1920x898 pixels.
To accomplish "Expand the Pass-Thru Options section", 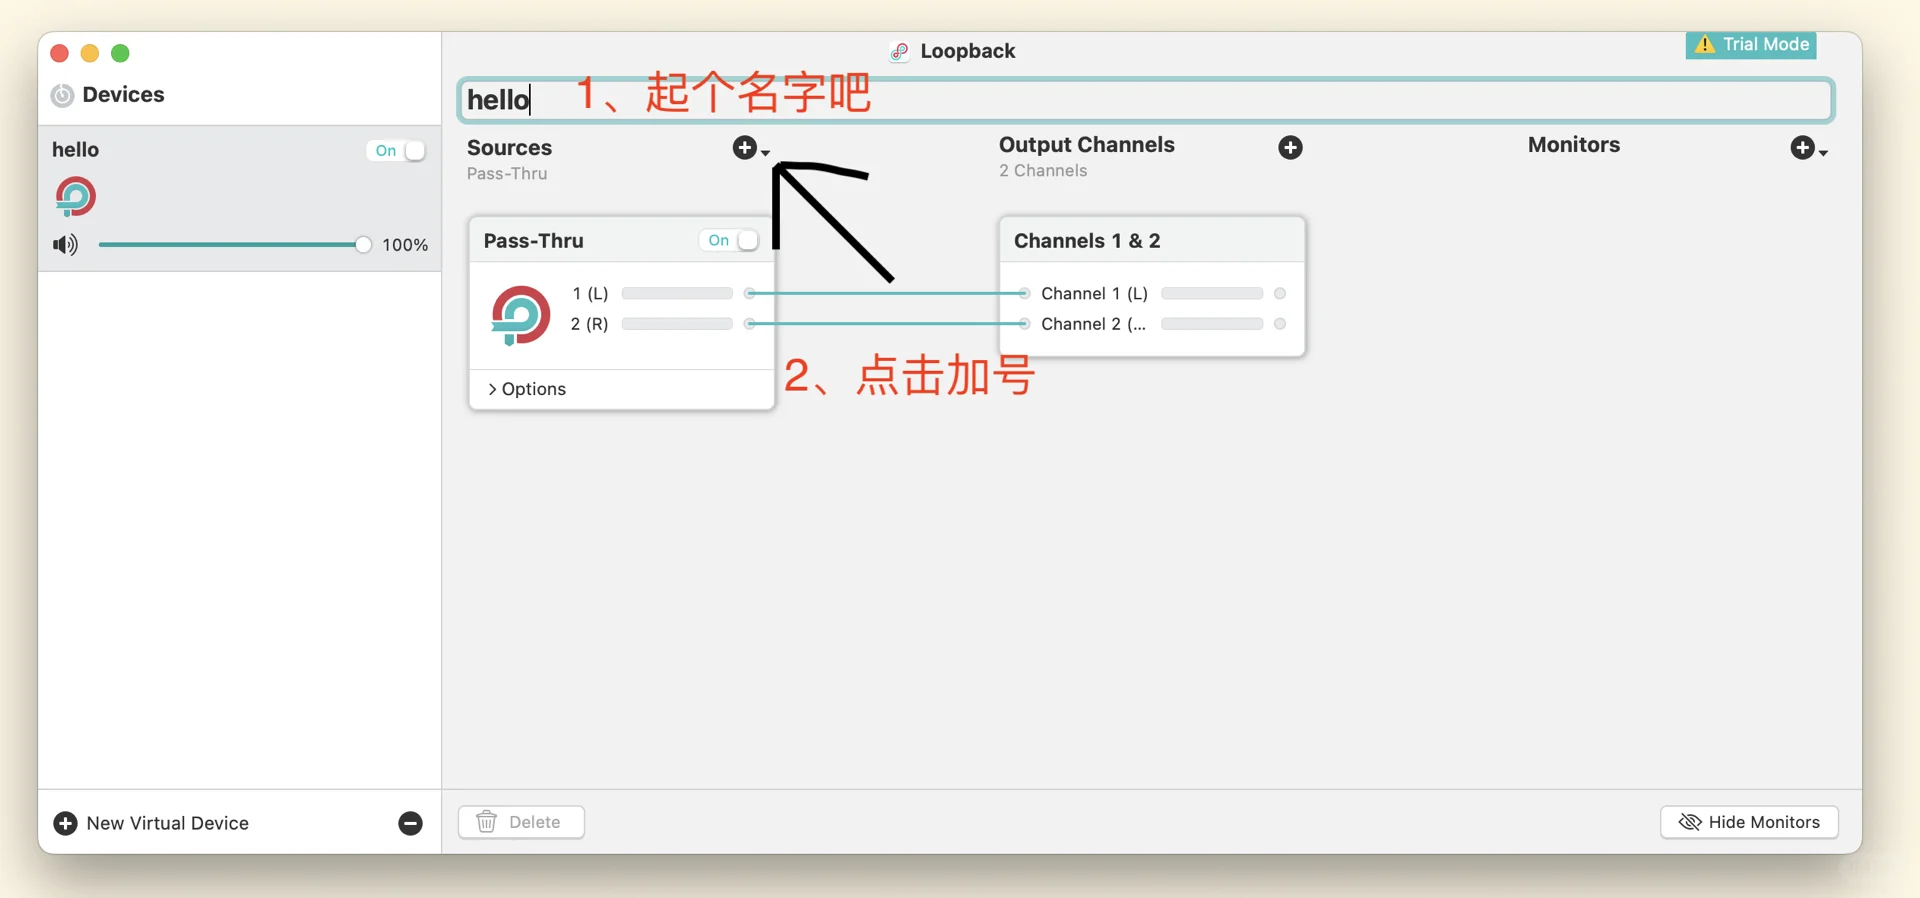I will tap(527, 389).
